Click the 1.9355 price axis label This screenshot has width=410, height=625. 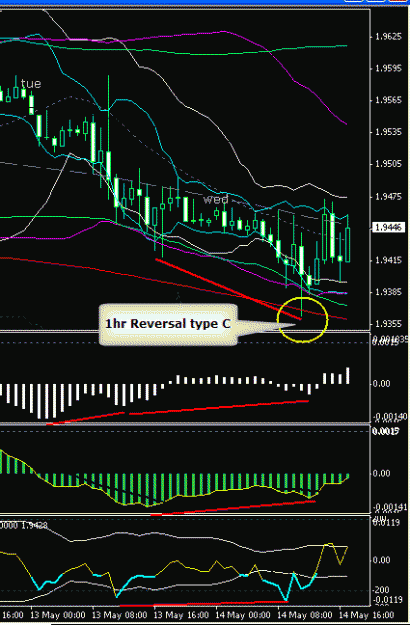pos(388,324)
